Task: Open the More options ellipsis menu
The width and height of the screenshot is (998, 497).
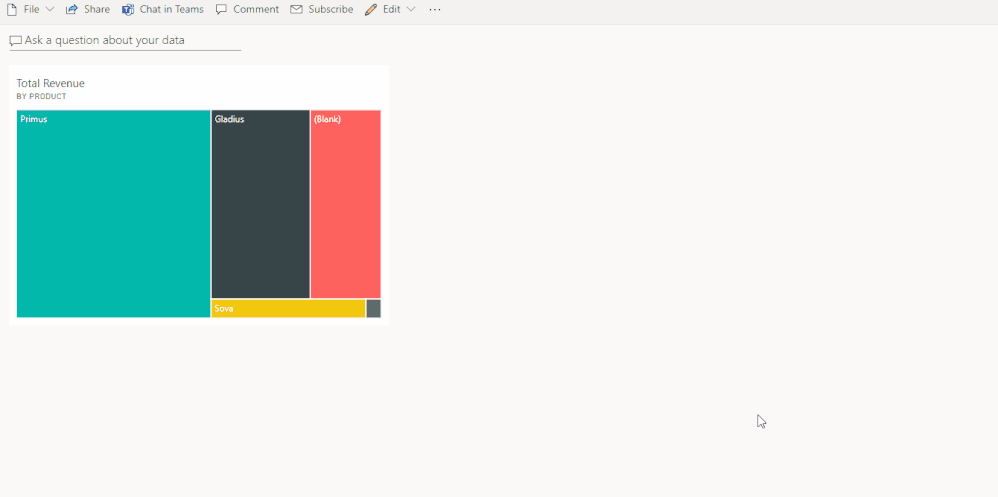Action: pyautogui.click(x=435, y=9)
